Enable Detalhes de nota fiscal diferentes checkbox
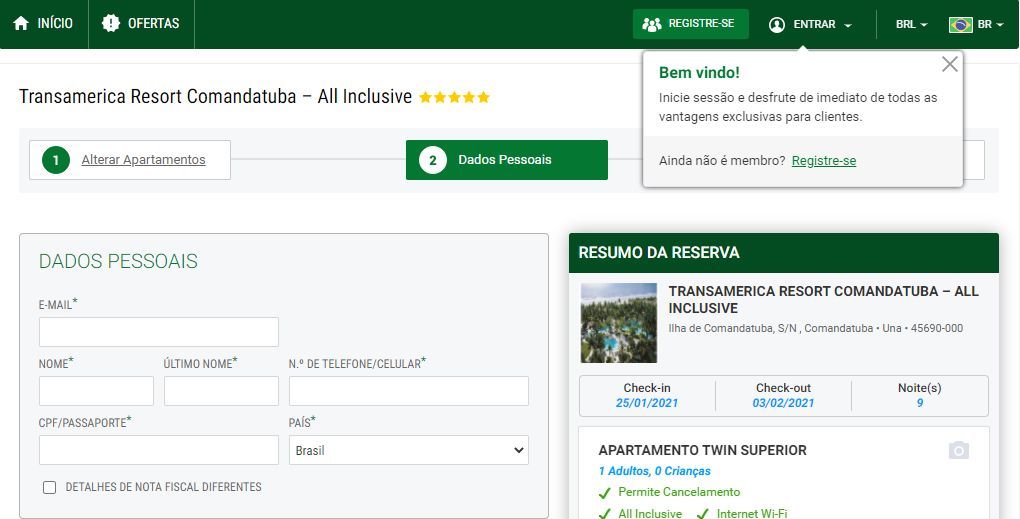 [x=49, y=487]
